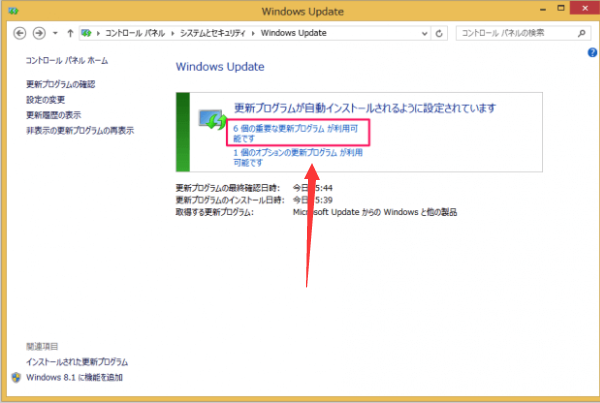
Task: Go forward with the Forward arrow button
Action: [39, 33]
